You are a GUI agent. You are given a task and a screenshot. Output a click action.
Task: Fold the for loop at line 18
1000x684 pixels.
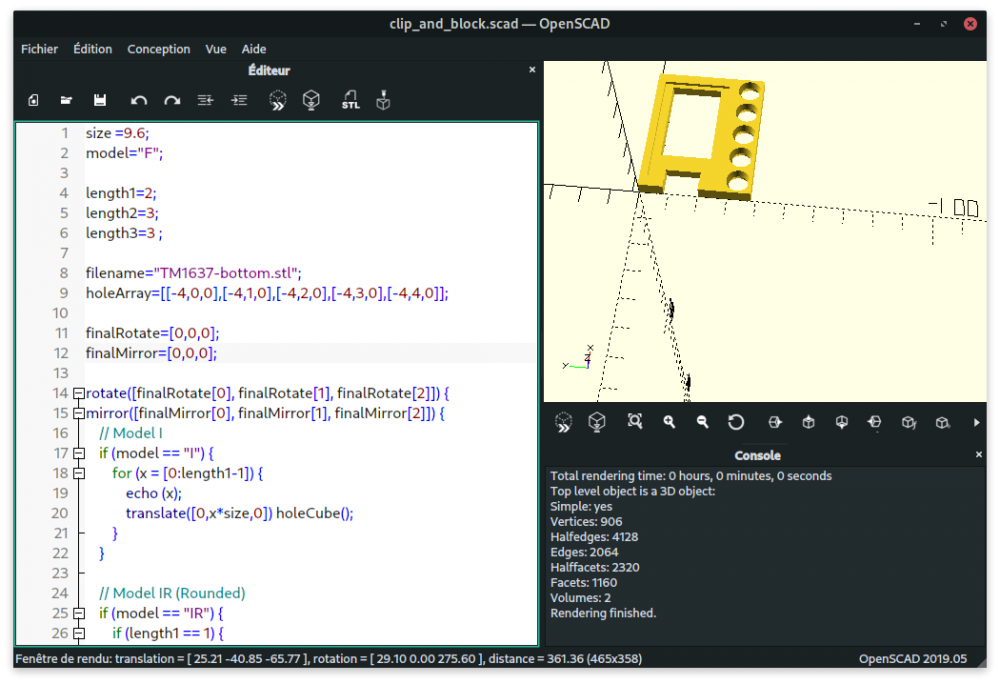pos(78,474)
